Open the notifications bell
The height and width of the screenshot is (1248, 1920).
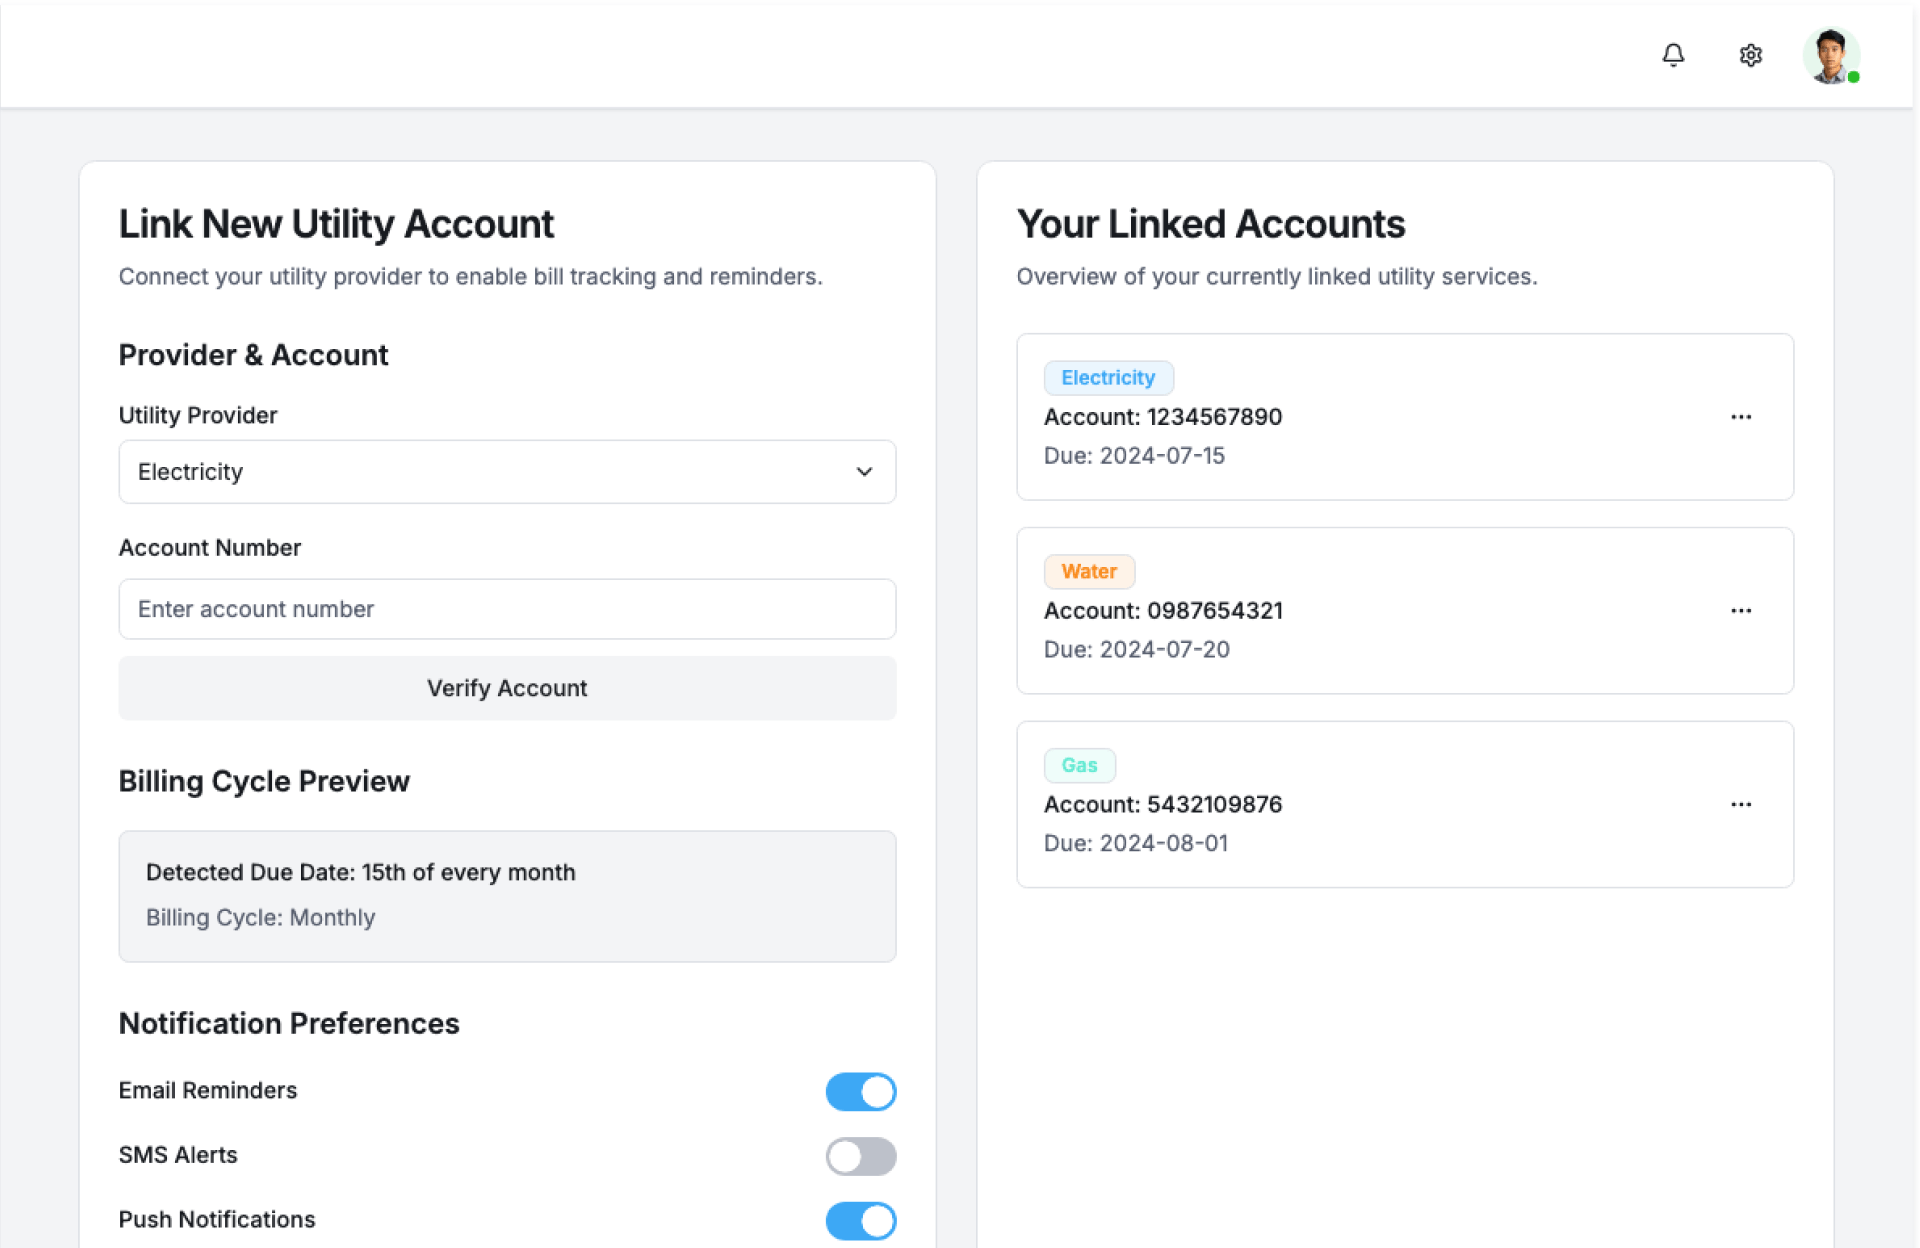click(x=1673, y=55)
